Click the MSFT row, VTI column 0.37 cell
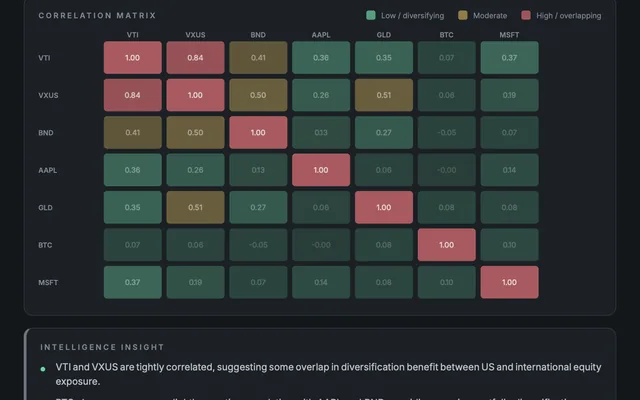 point(133,282)
